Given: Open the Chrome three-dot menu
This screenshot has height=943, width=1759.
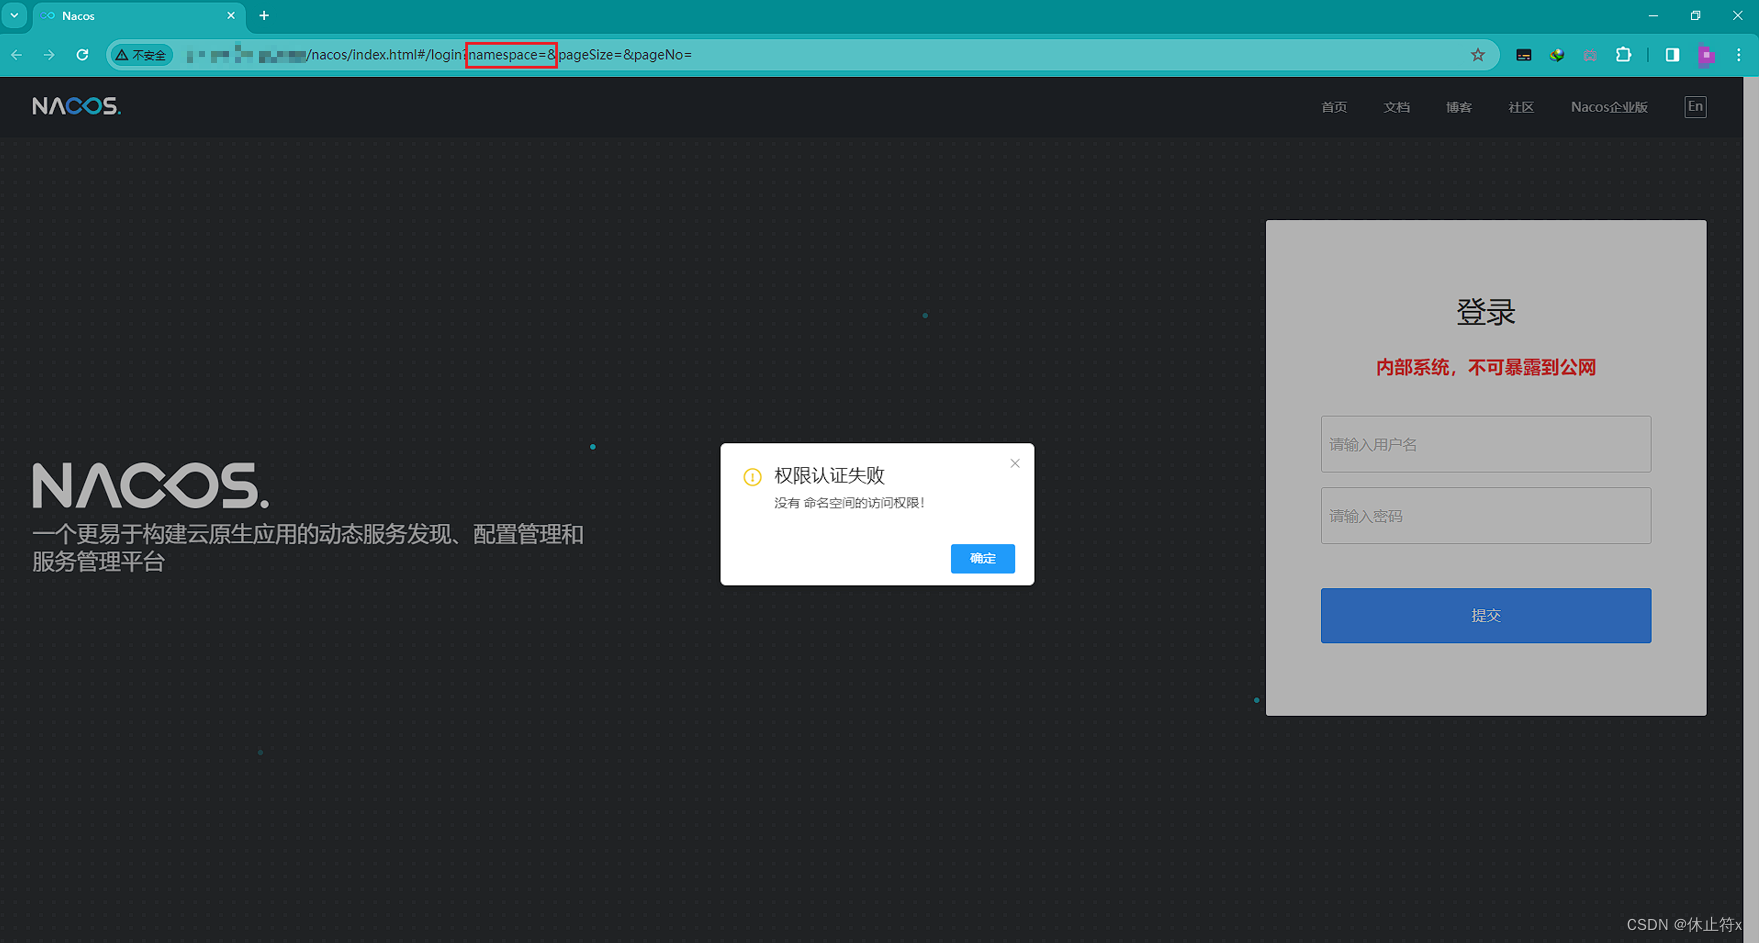Looking at the screenshot, I should pos(1739,55).
